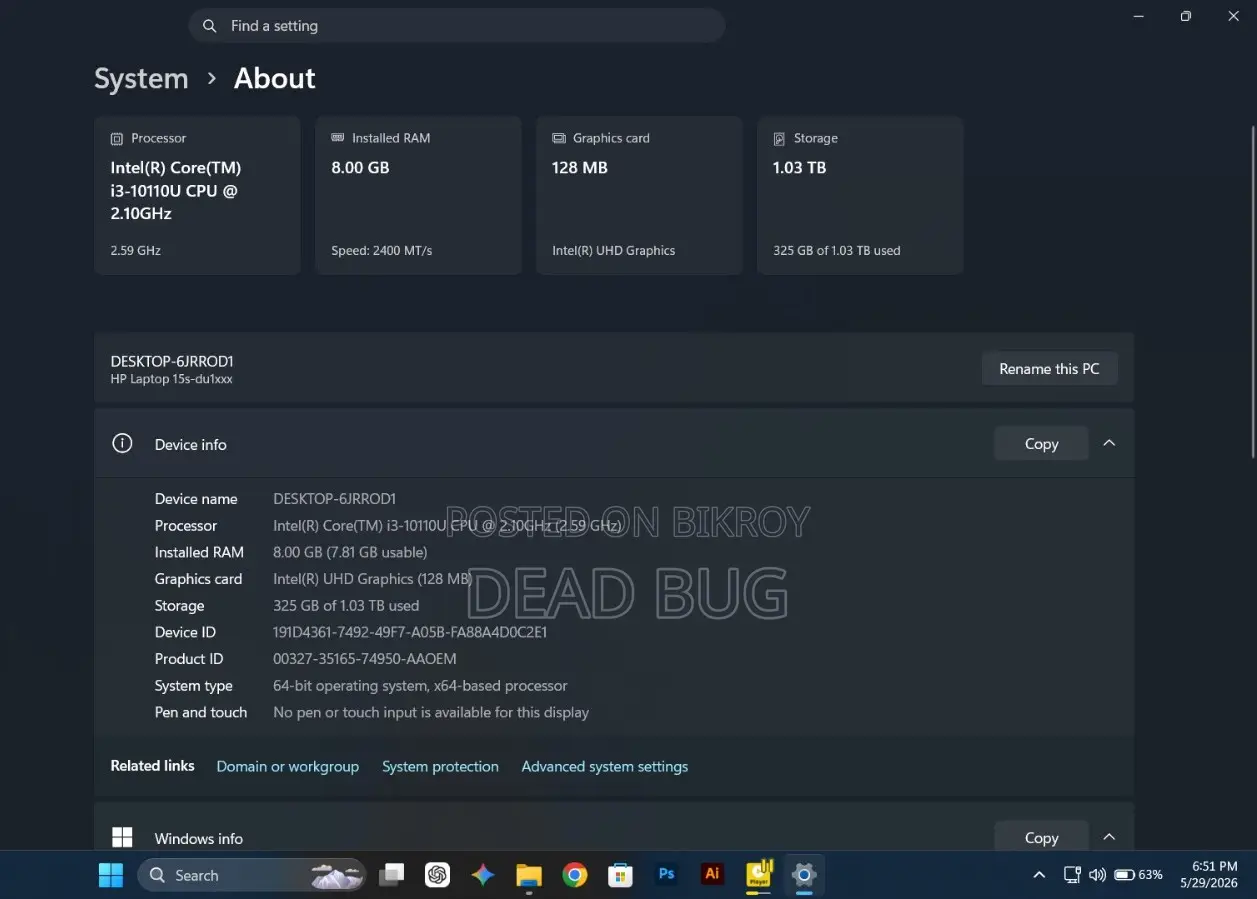Open network status in system tray

1072,875
